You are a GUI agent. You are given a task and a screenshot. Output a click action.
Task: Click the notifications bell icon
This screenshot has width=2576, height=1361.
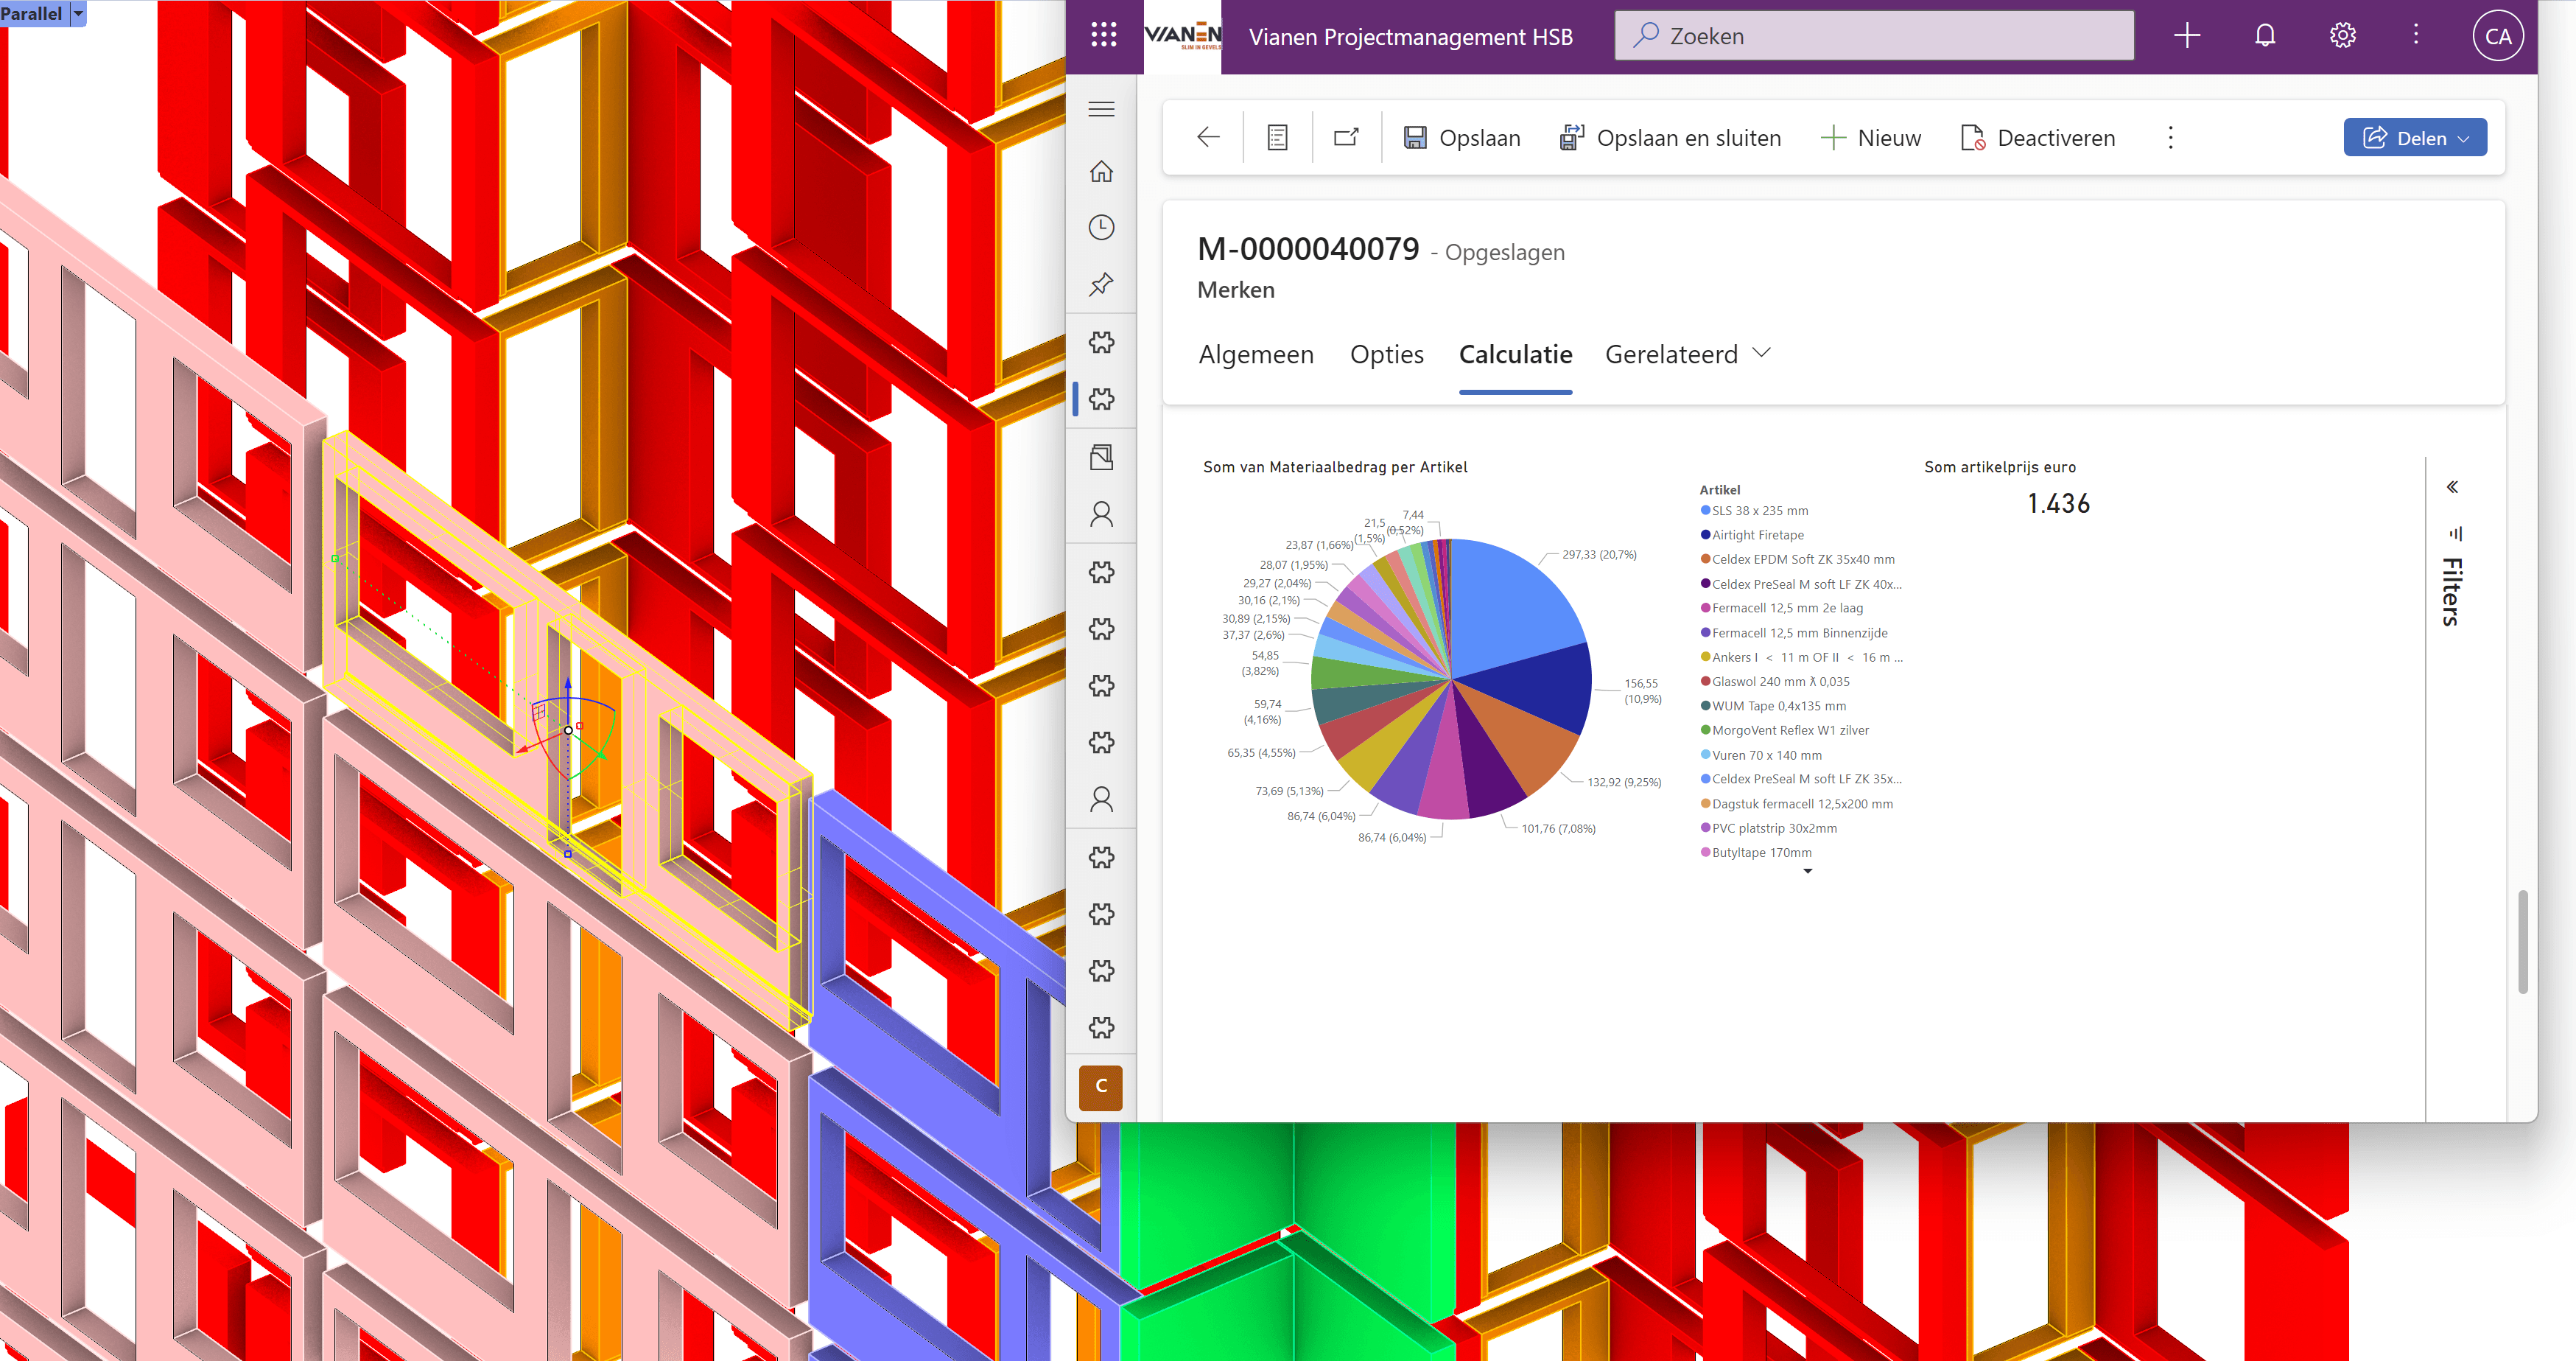[2265, 36]
